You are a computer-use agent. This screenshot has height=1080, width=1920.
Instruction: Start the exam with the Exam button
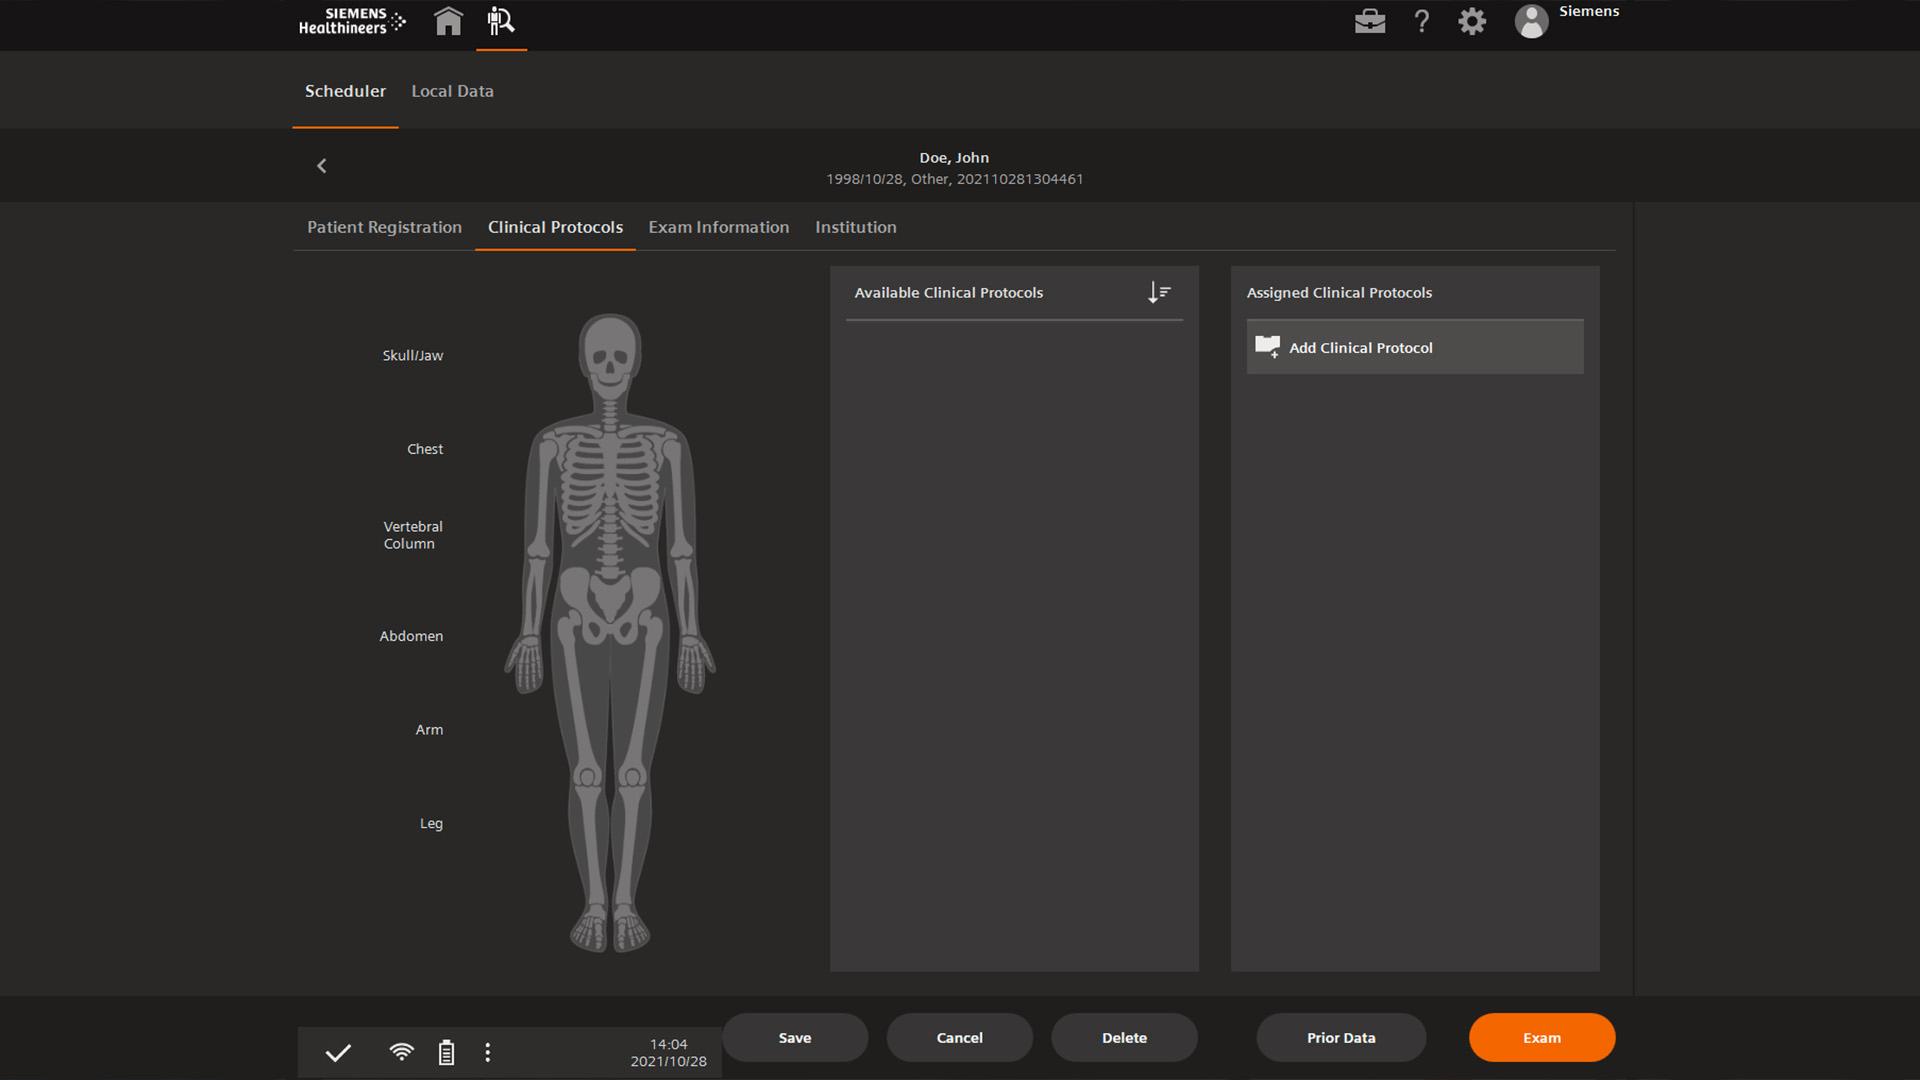(1541, 1037)
